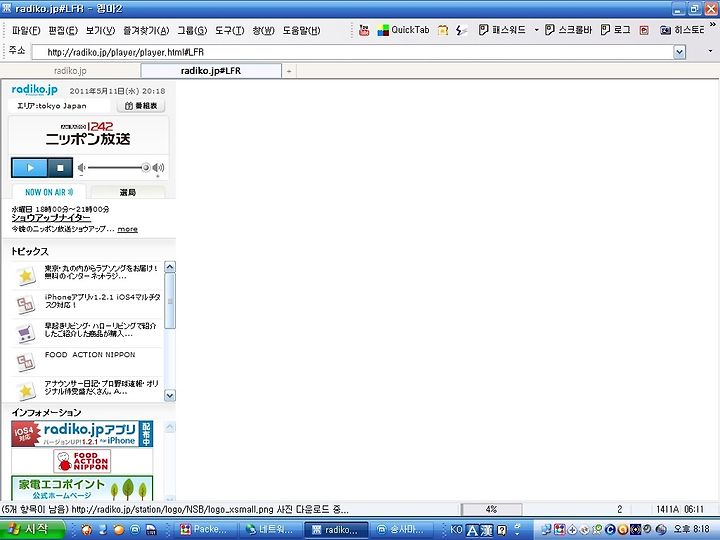The width and height of the screenshot is (720, 540).
Task: Click the lightning bolt toolbar icon
Action: 461,30
